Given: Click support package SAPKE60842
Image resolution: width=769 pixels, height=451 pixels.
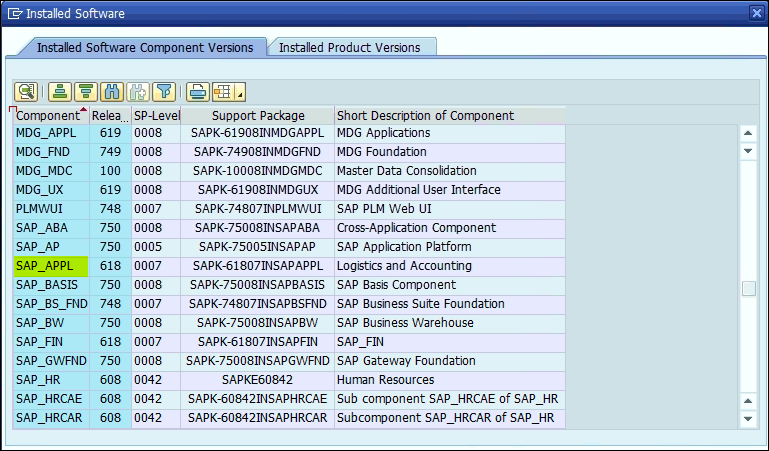Looking at the screenshot, I should click(x=258, y=380).
